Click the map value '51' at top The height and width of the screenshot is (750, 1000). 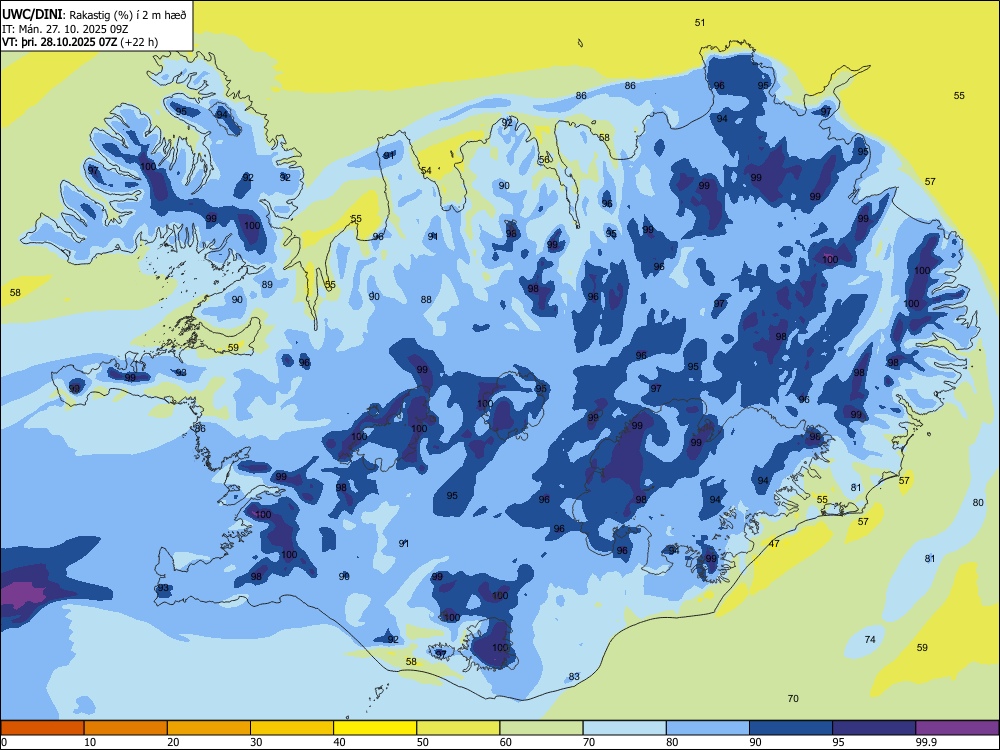click(700, 22)
